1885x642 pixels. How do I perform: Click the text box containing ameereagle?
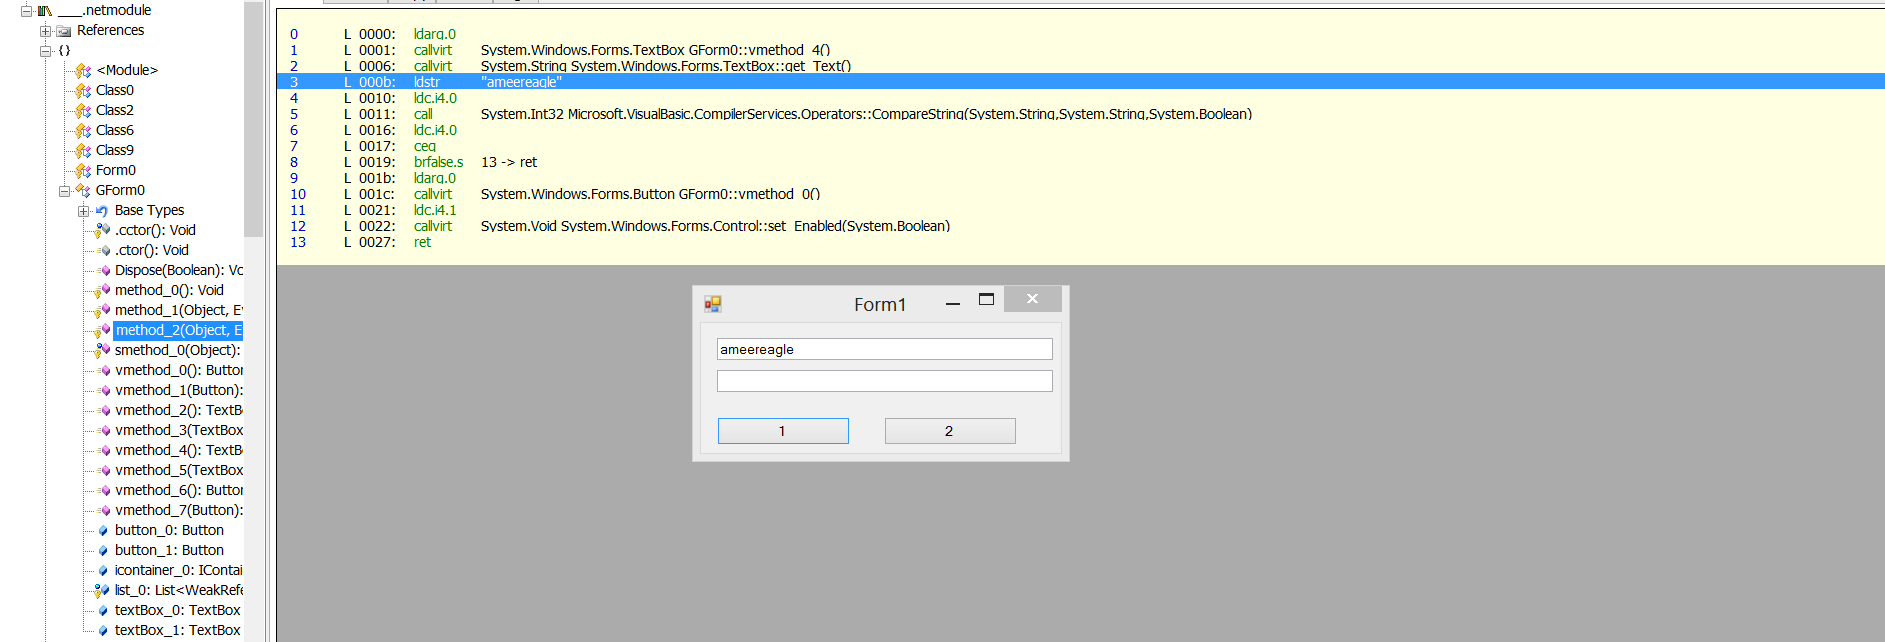tap(884, 349)
